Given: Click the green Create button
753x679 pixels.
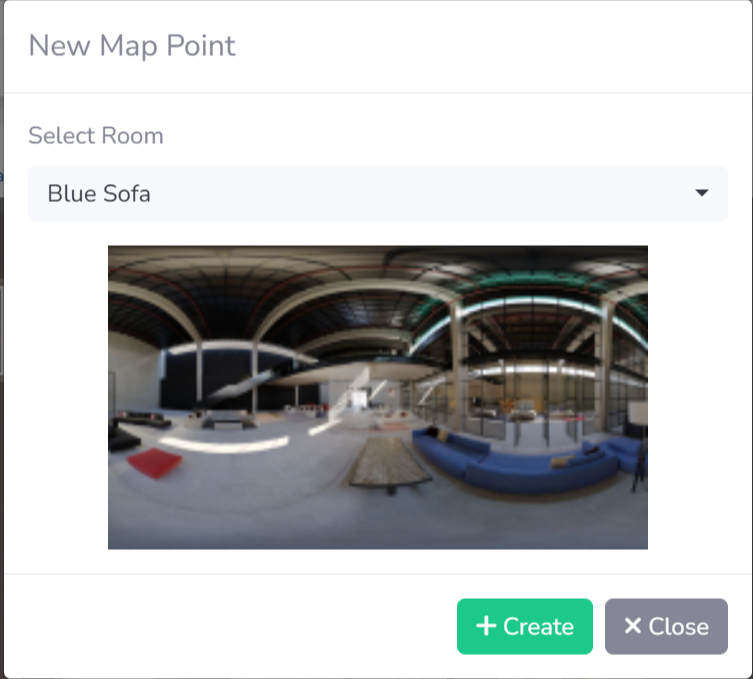Looking at the screenshot, I should coord(524,626).
